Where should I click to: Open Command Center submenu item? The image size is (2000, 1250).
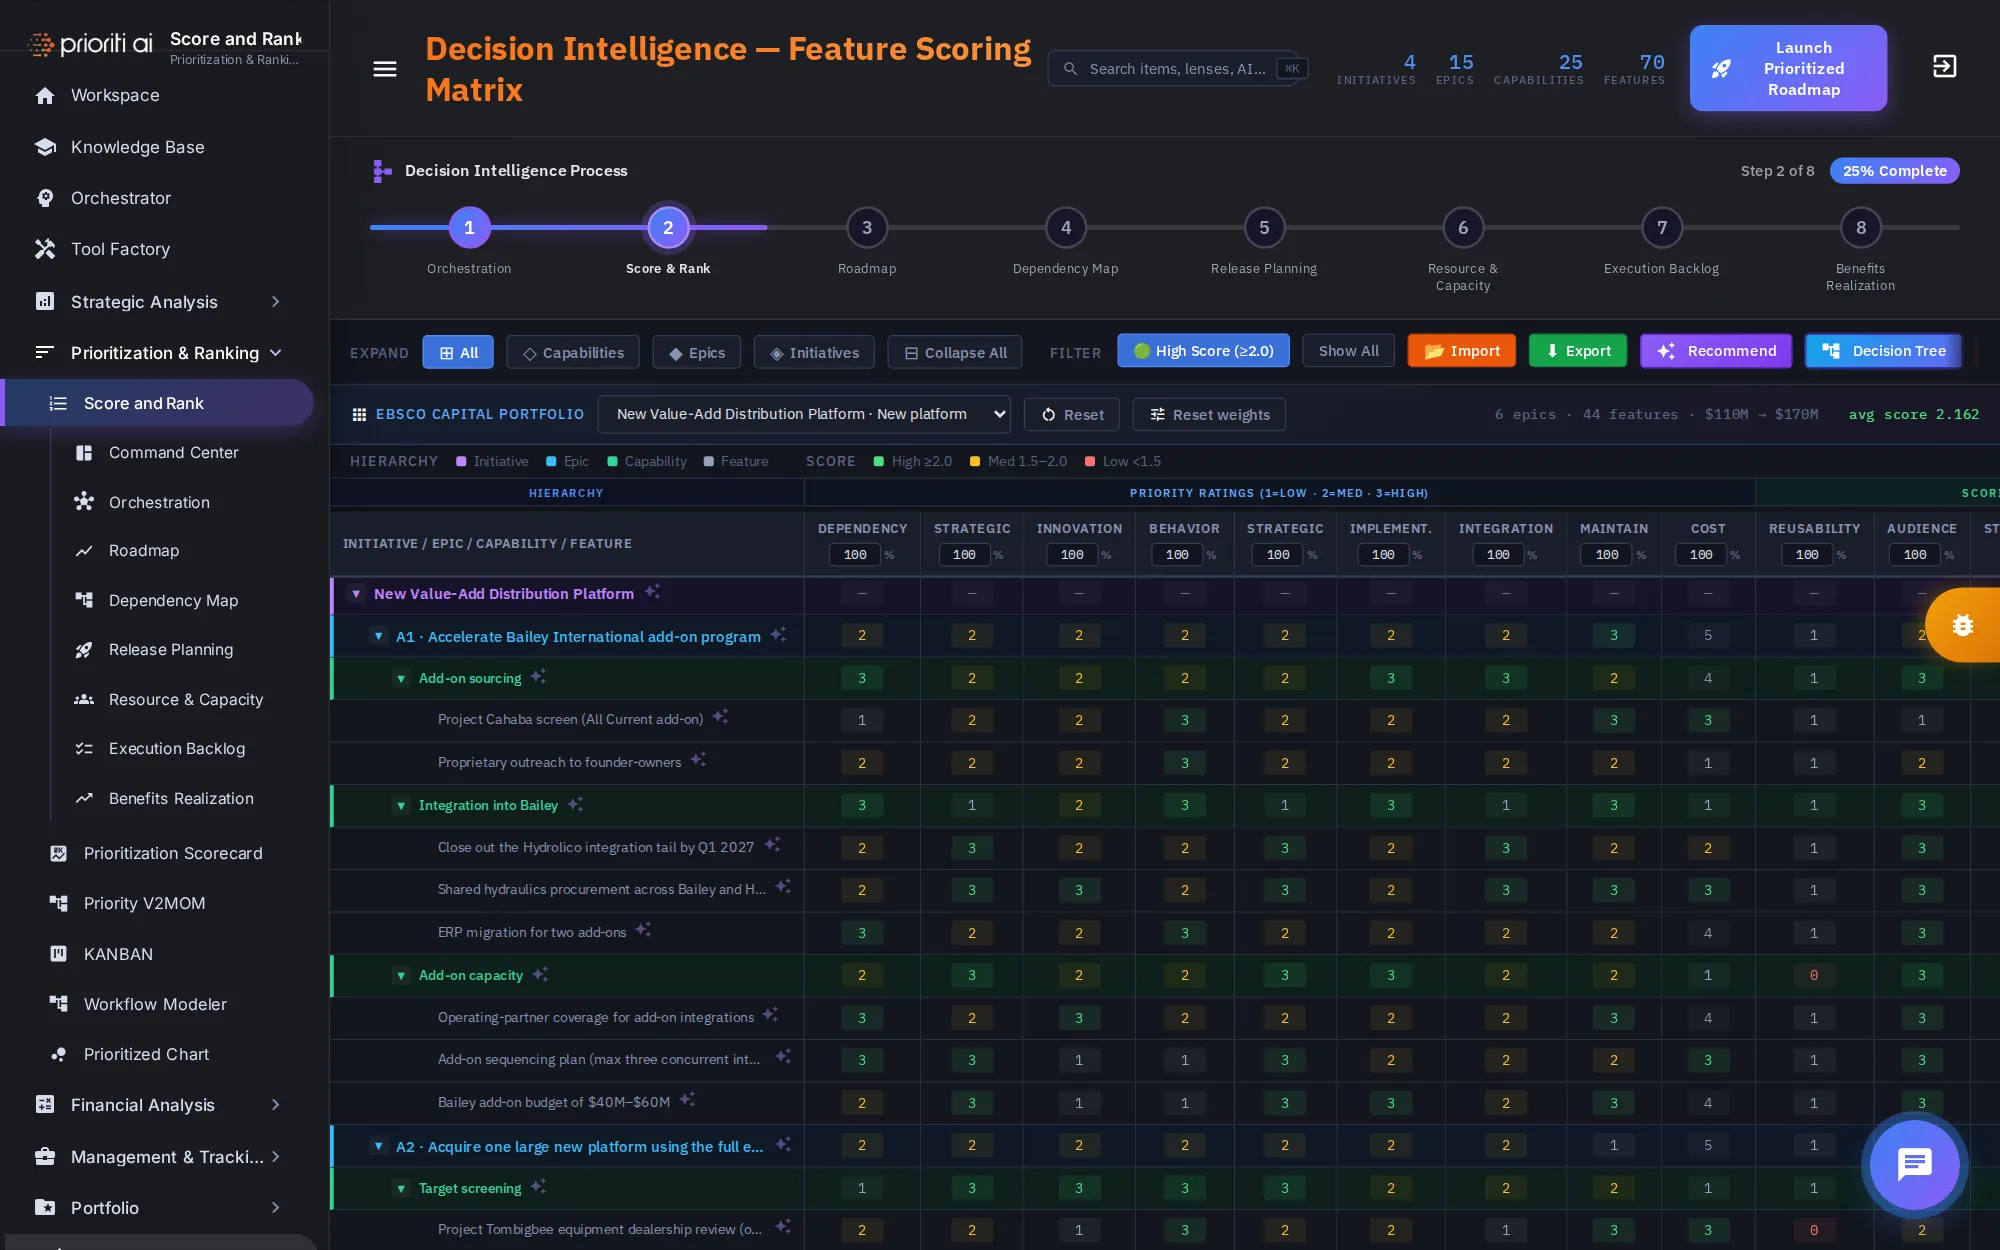pos(173,452)
